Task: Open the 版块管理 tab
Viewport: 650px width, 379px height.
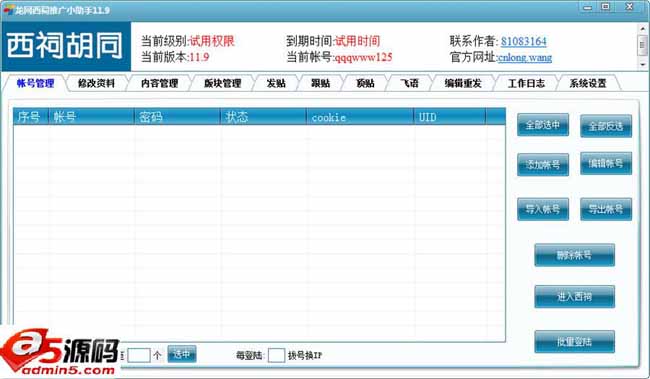Action: pos(223,83)
